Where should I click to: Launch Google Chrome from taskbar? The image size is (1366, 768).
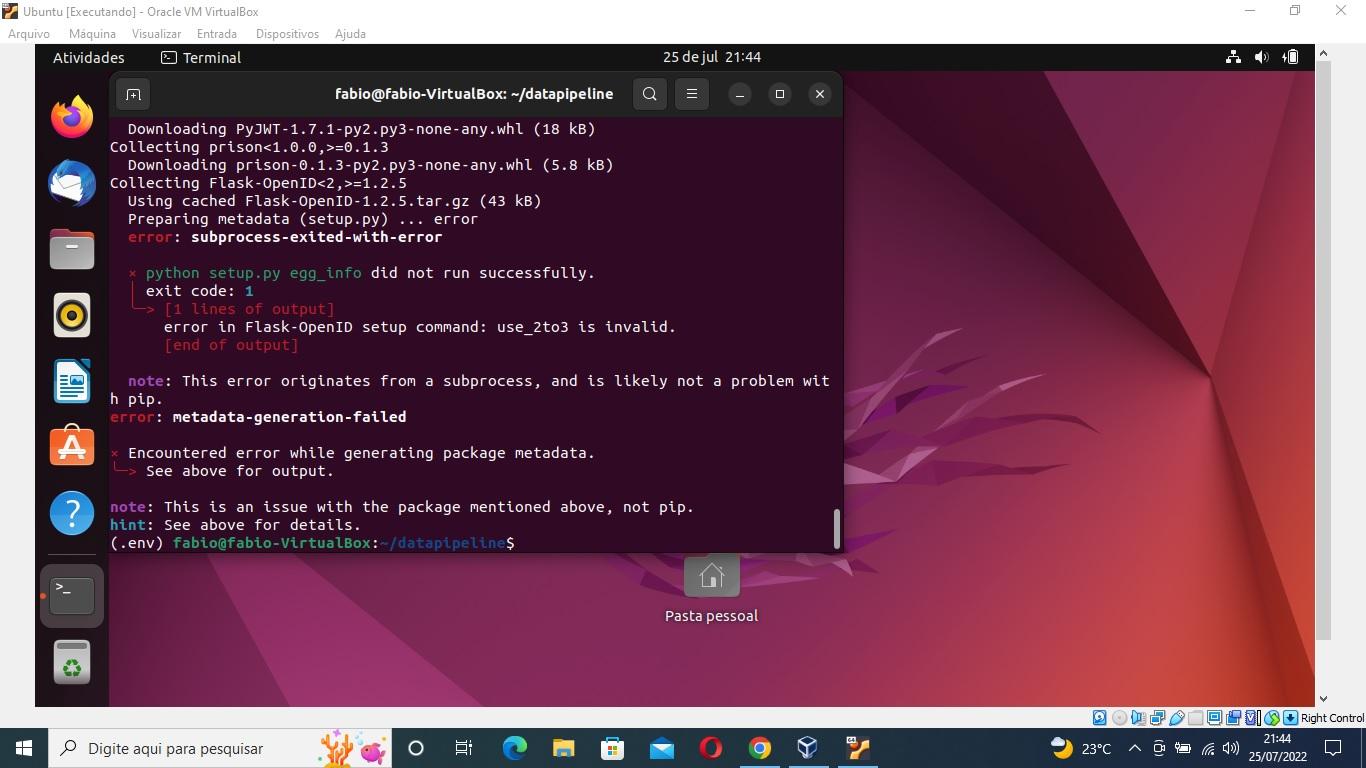pos(759,748)
